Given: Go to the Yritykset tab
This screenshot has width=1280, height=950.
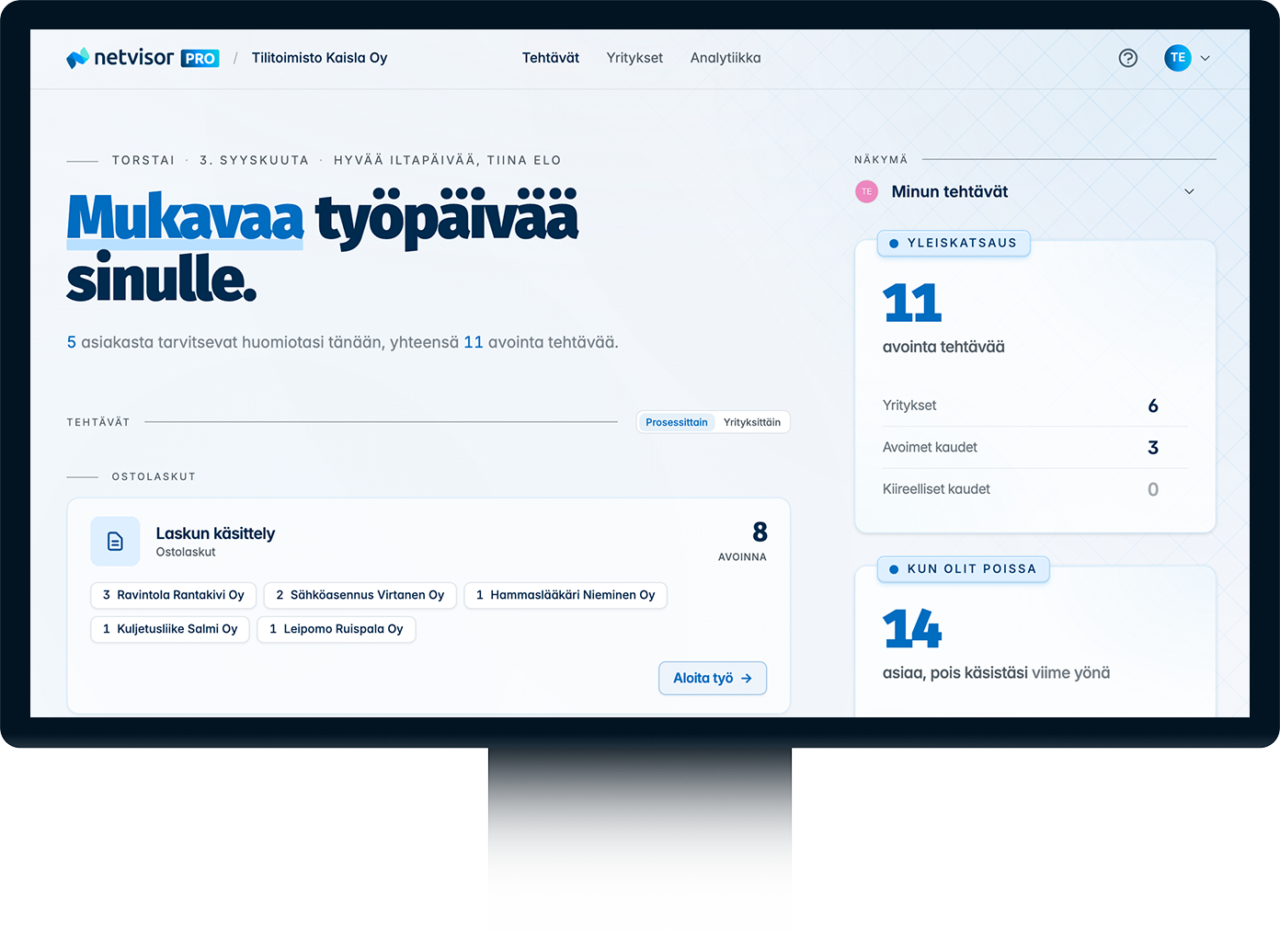Looking at the screenshot, I should [635, 58].
